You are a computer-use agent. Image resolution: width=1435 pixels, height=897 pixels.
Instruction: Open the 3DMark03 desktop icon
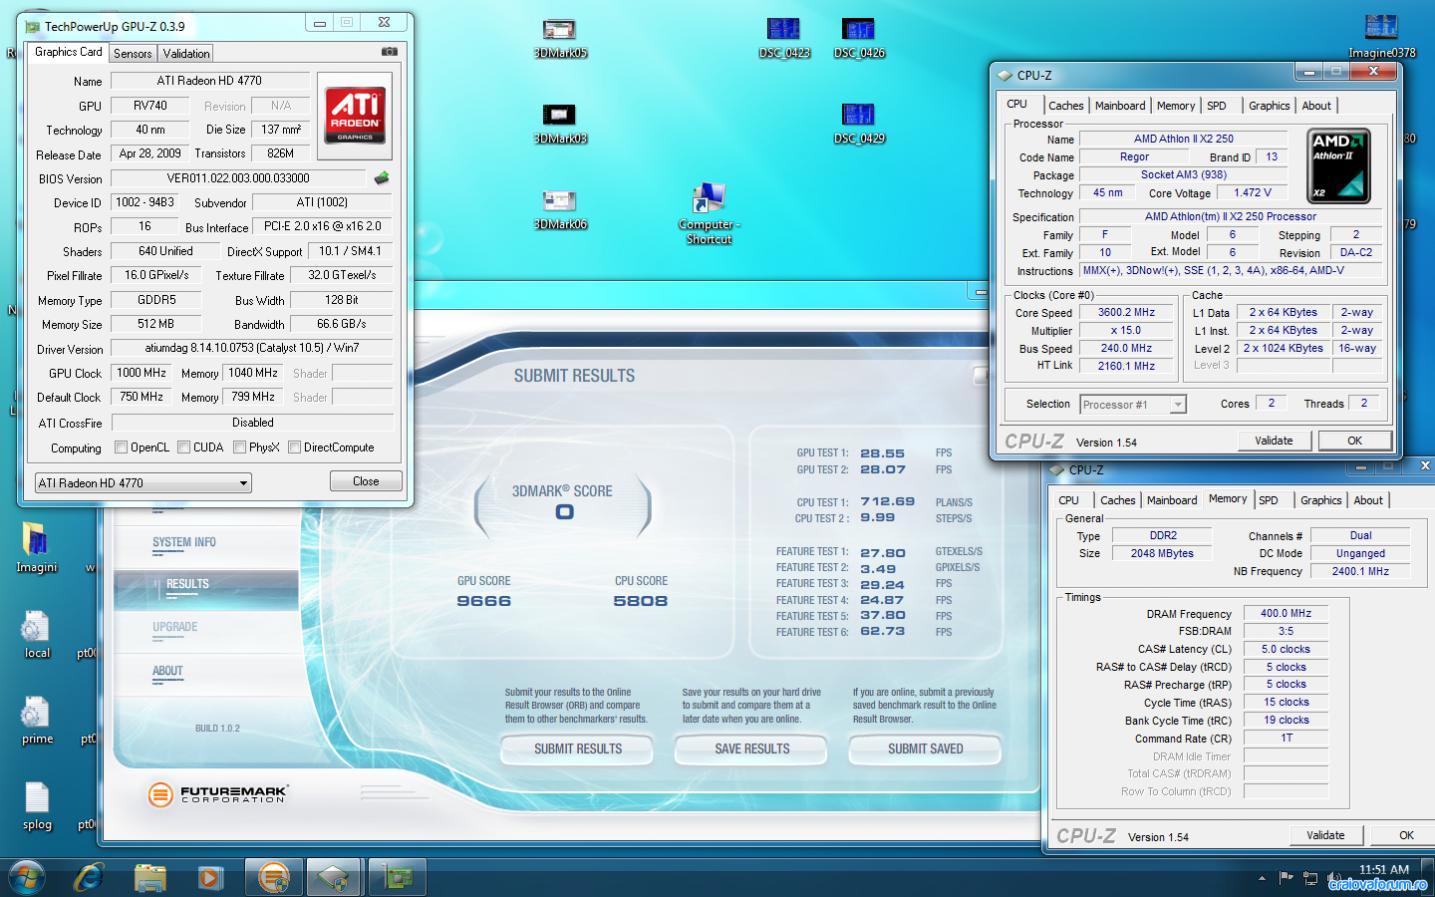(x=560, y=125)
